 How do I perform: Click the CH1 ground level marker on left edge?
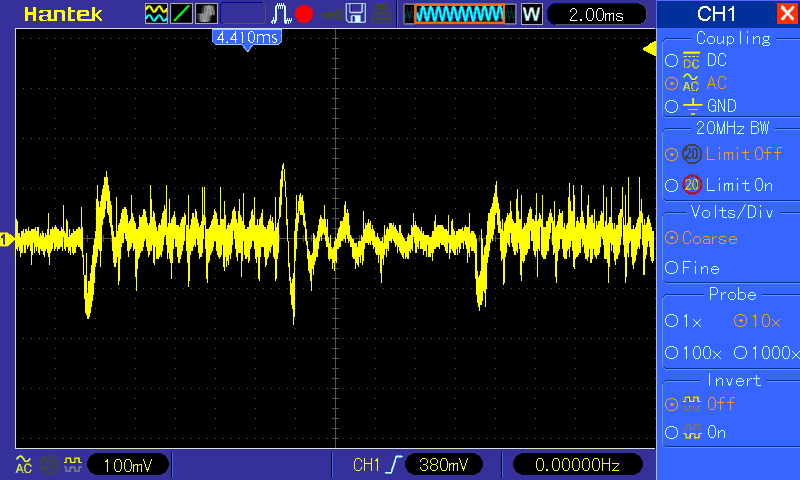coord(7,239)
